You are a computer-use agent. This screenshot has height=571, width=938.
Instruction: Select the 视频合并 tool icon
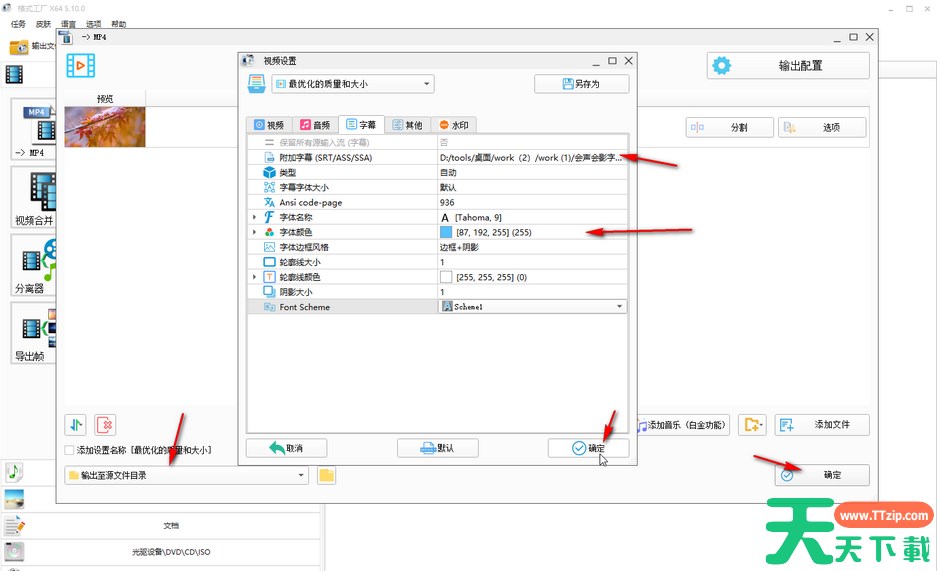click(34, 198)
